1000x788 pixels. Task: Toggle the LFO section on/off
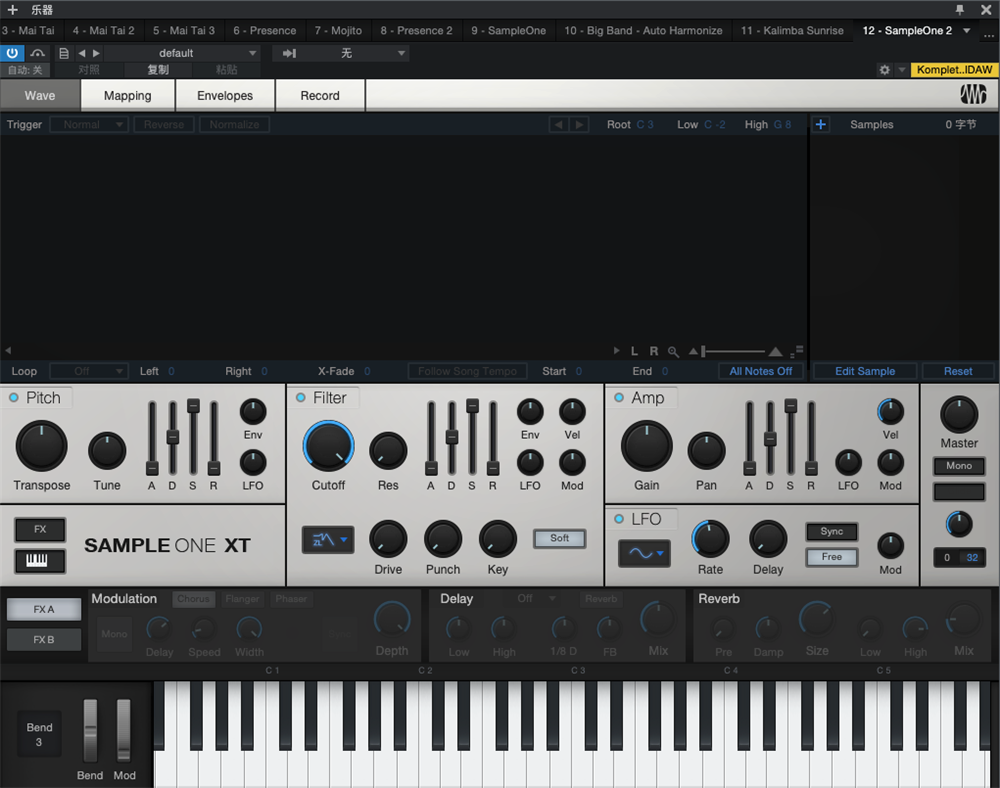click(x=619, y=519)
